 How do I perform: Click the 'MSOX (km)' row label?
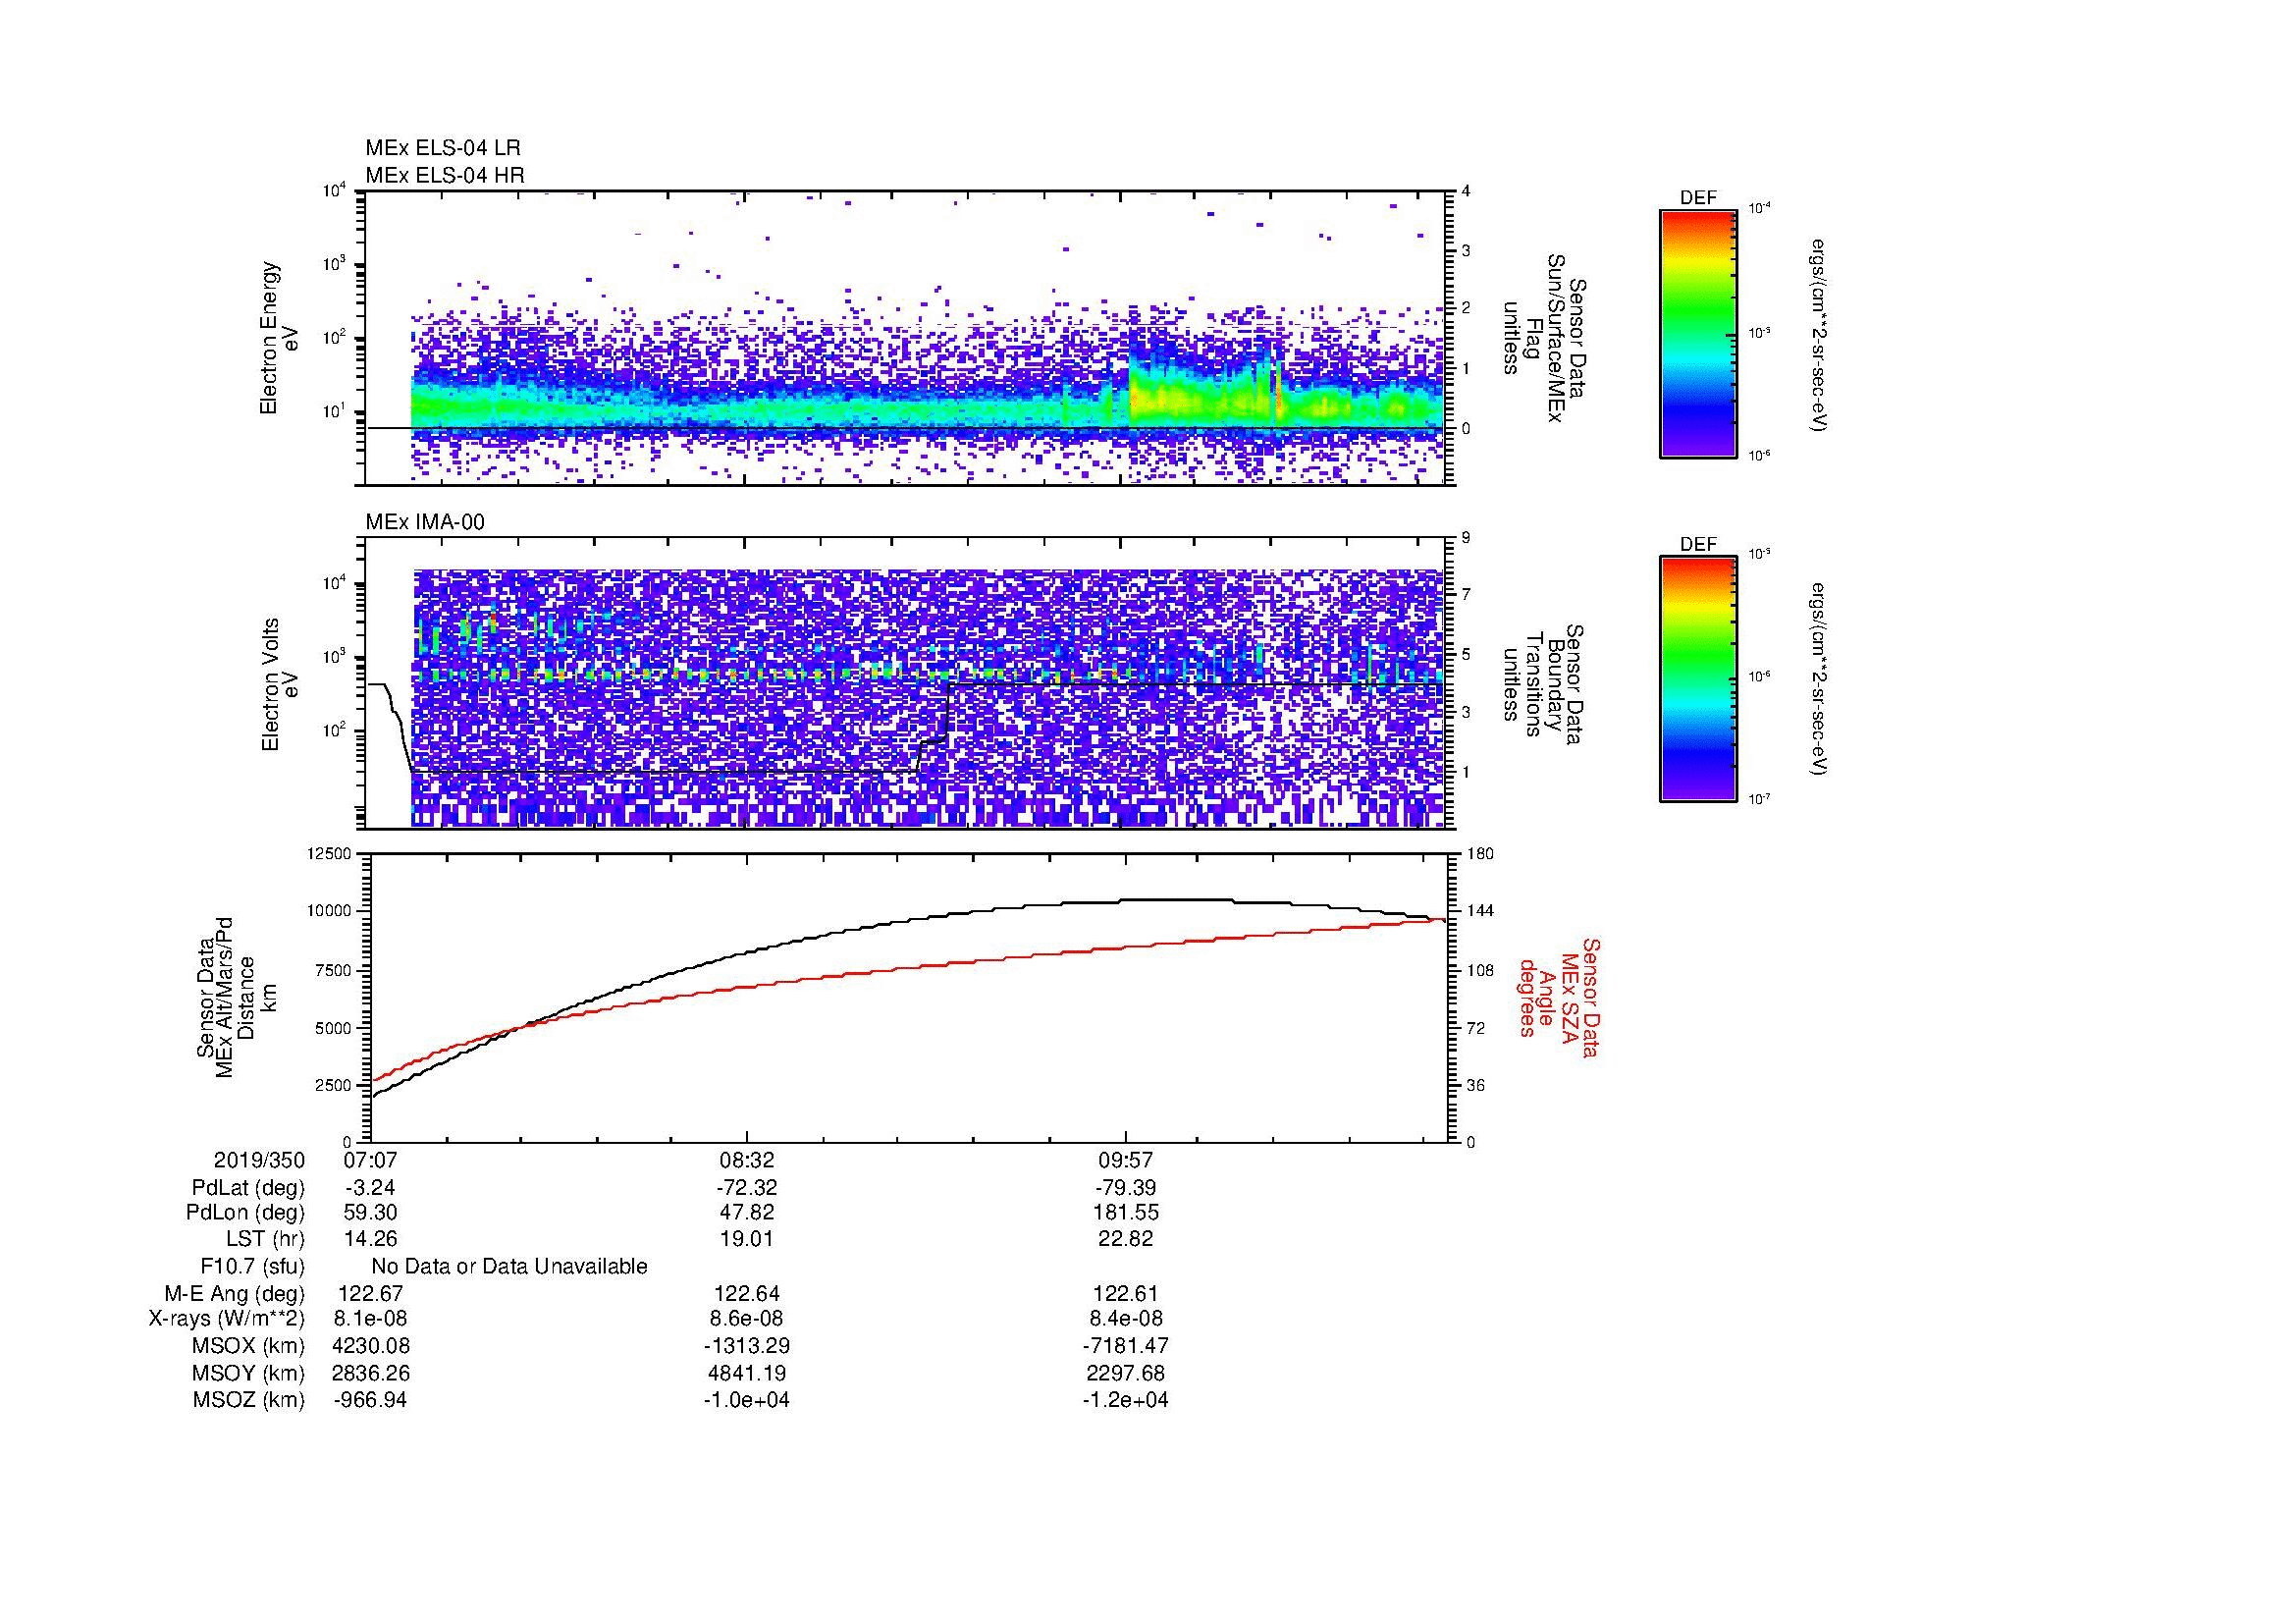click(248, 1346)
